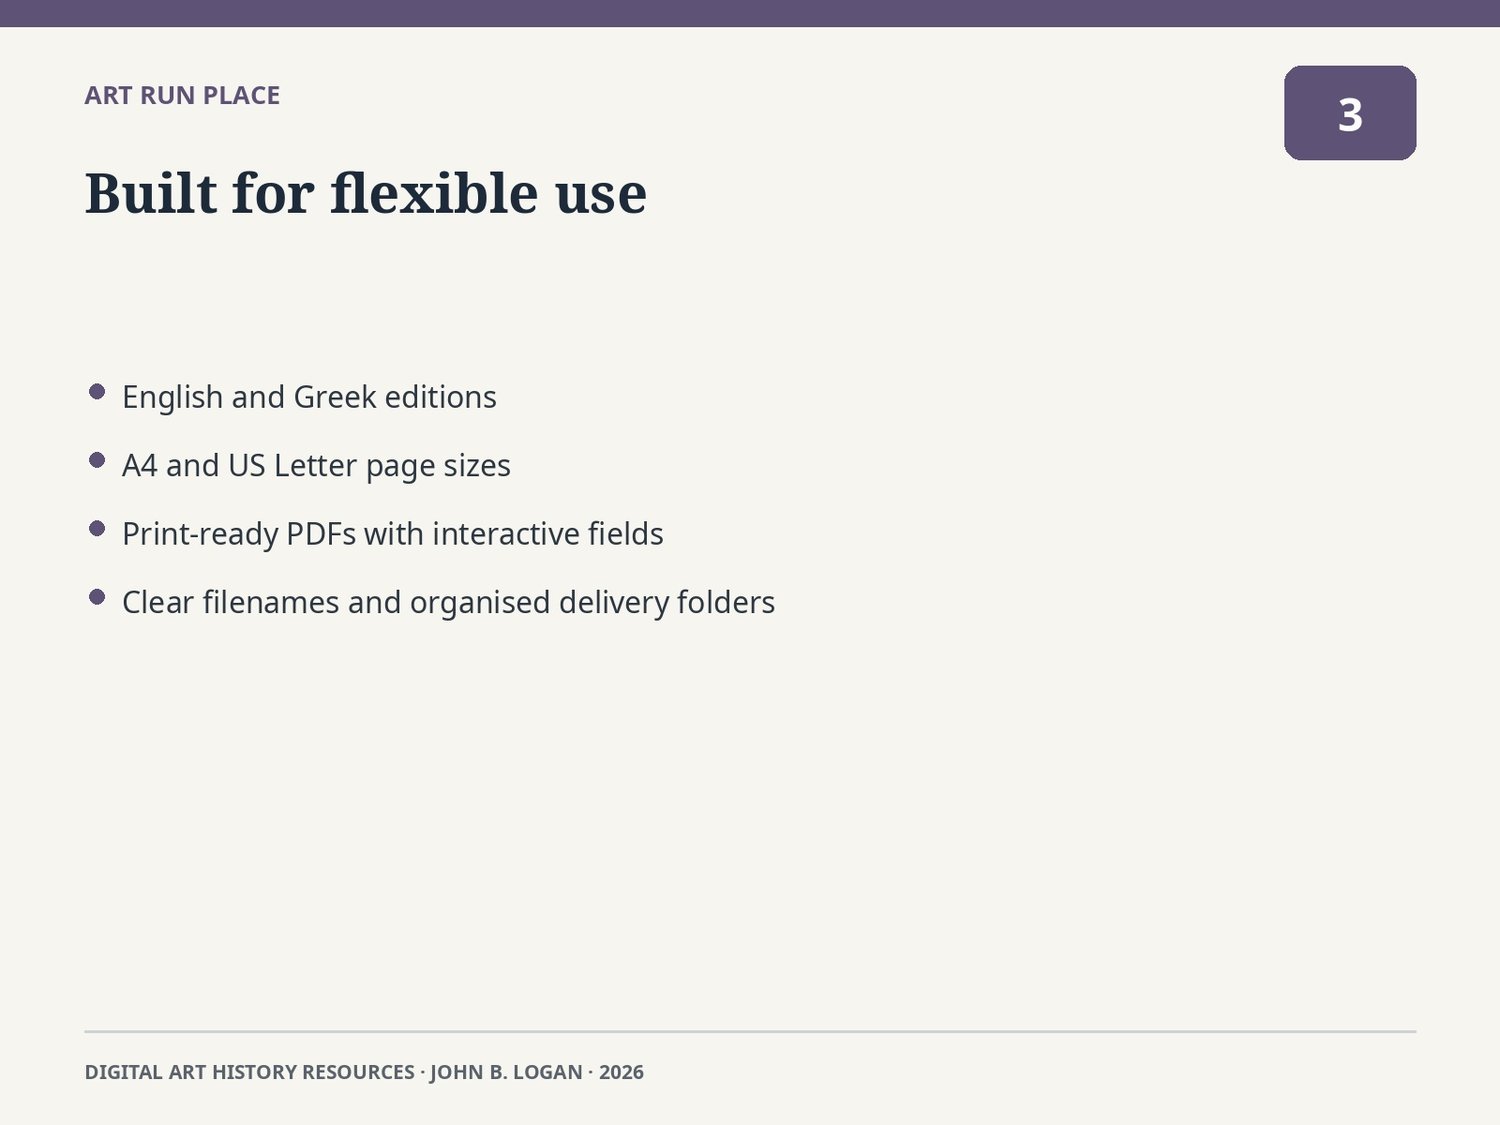Click the footer divider line
This screenshot has height=1125, width=1500.
[x=750, y=1031]
